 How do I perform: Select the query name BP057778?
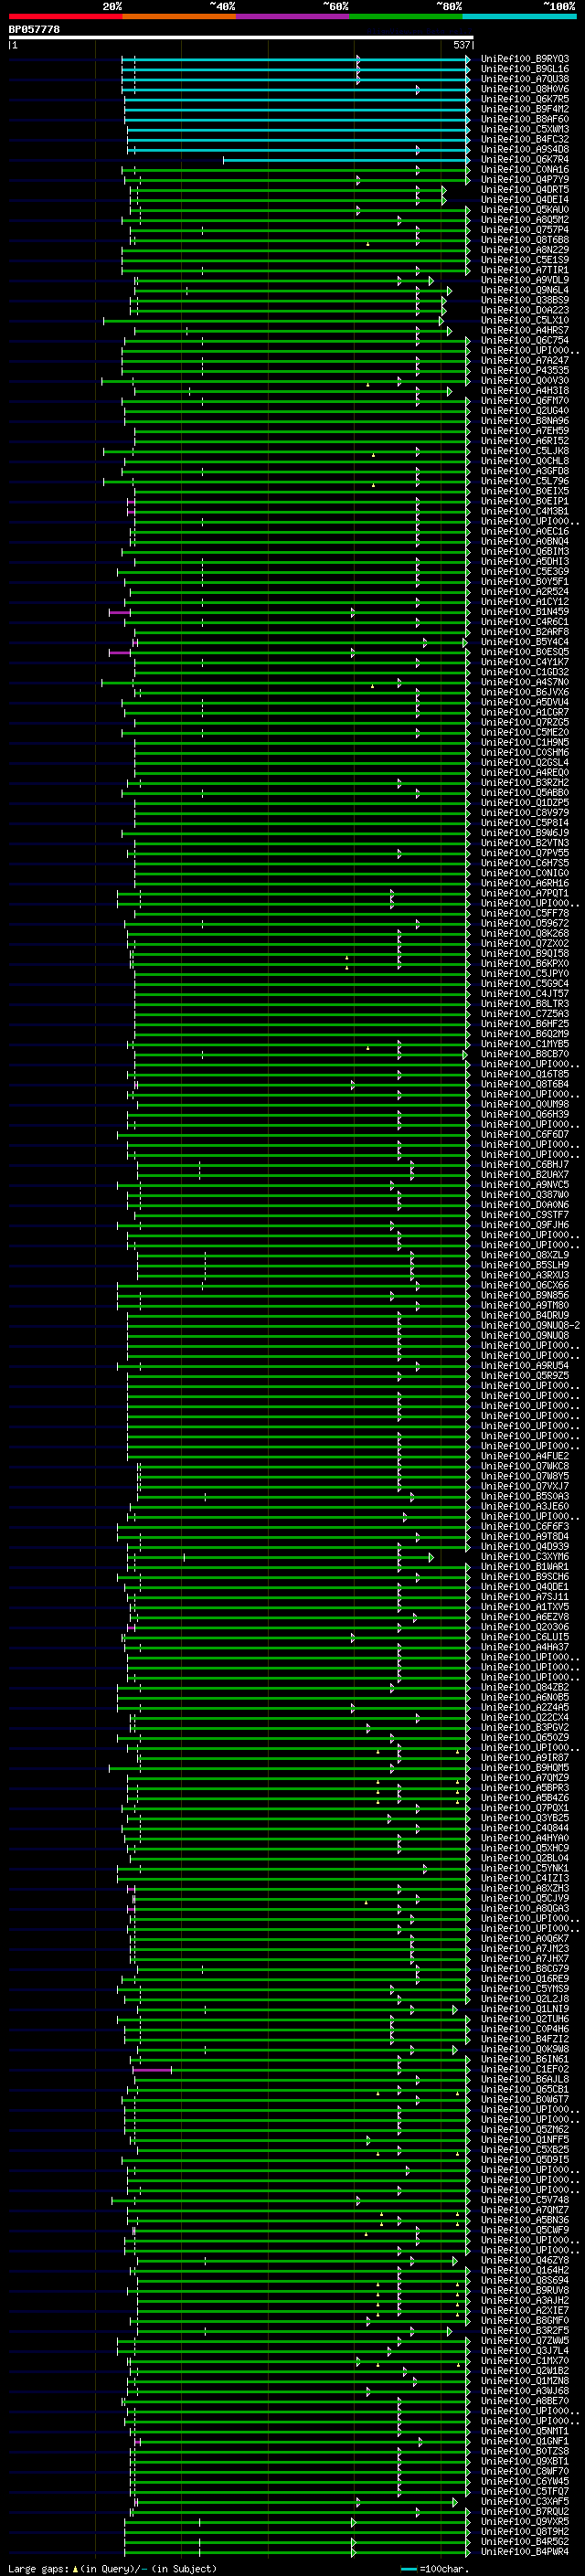tap(34, 29)
